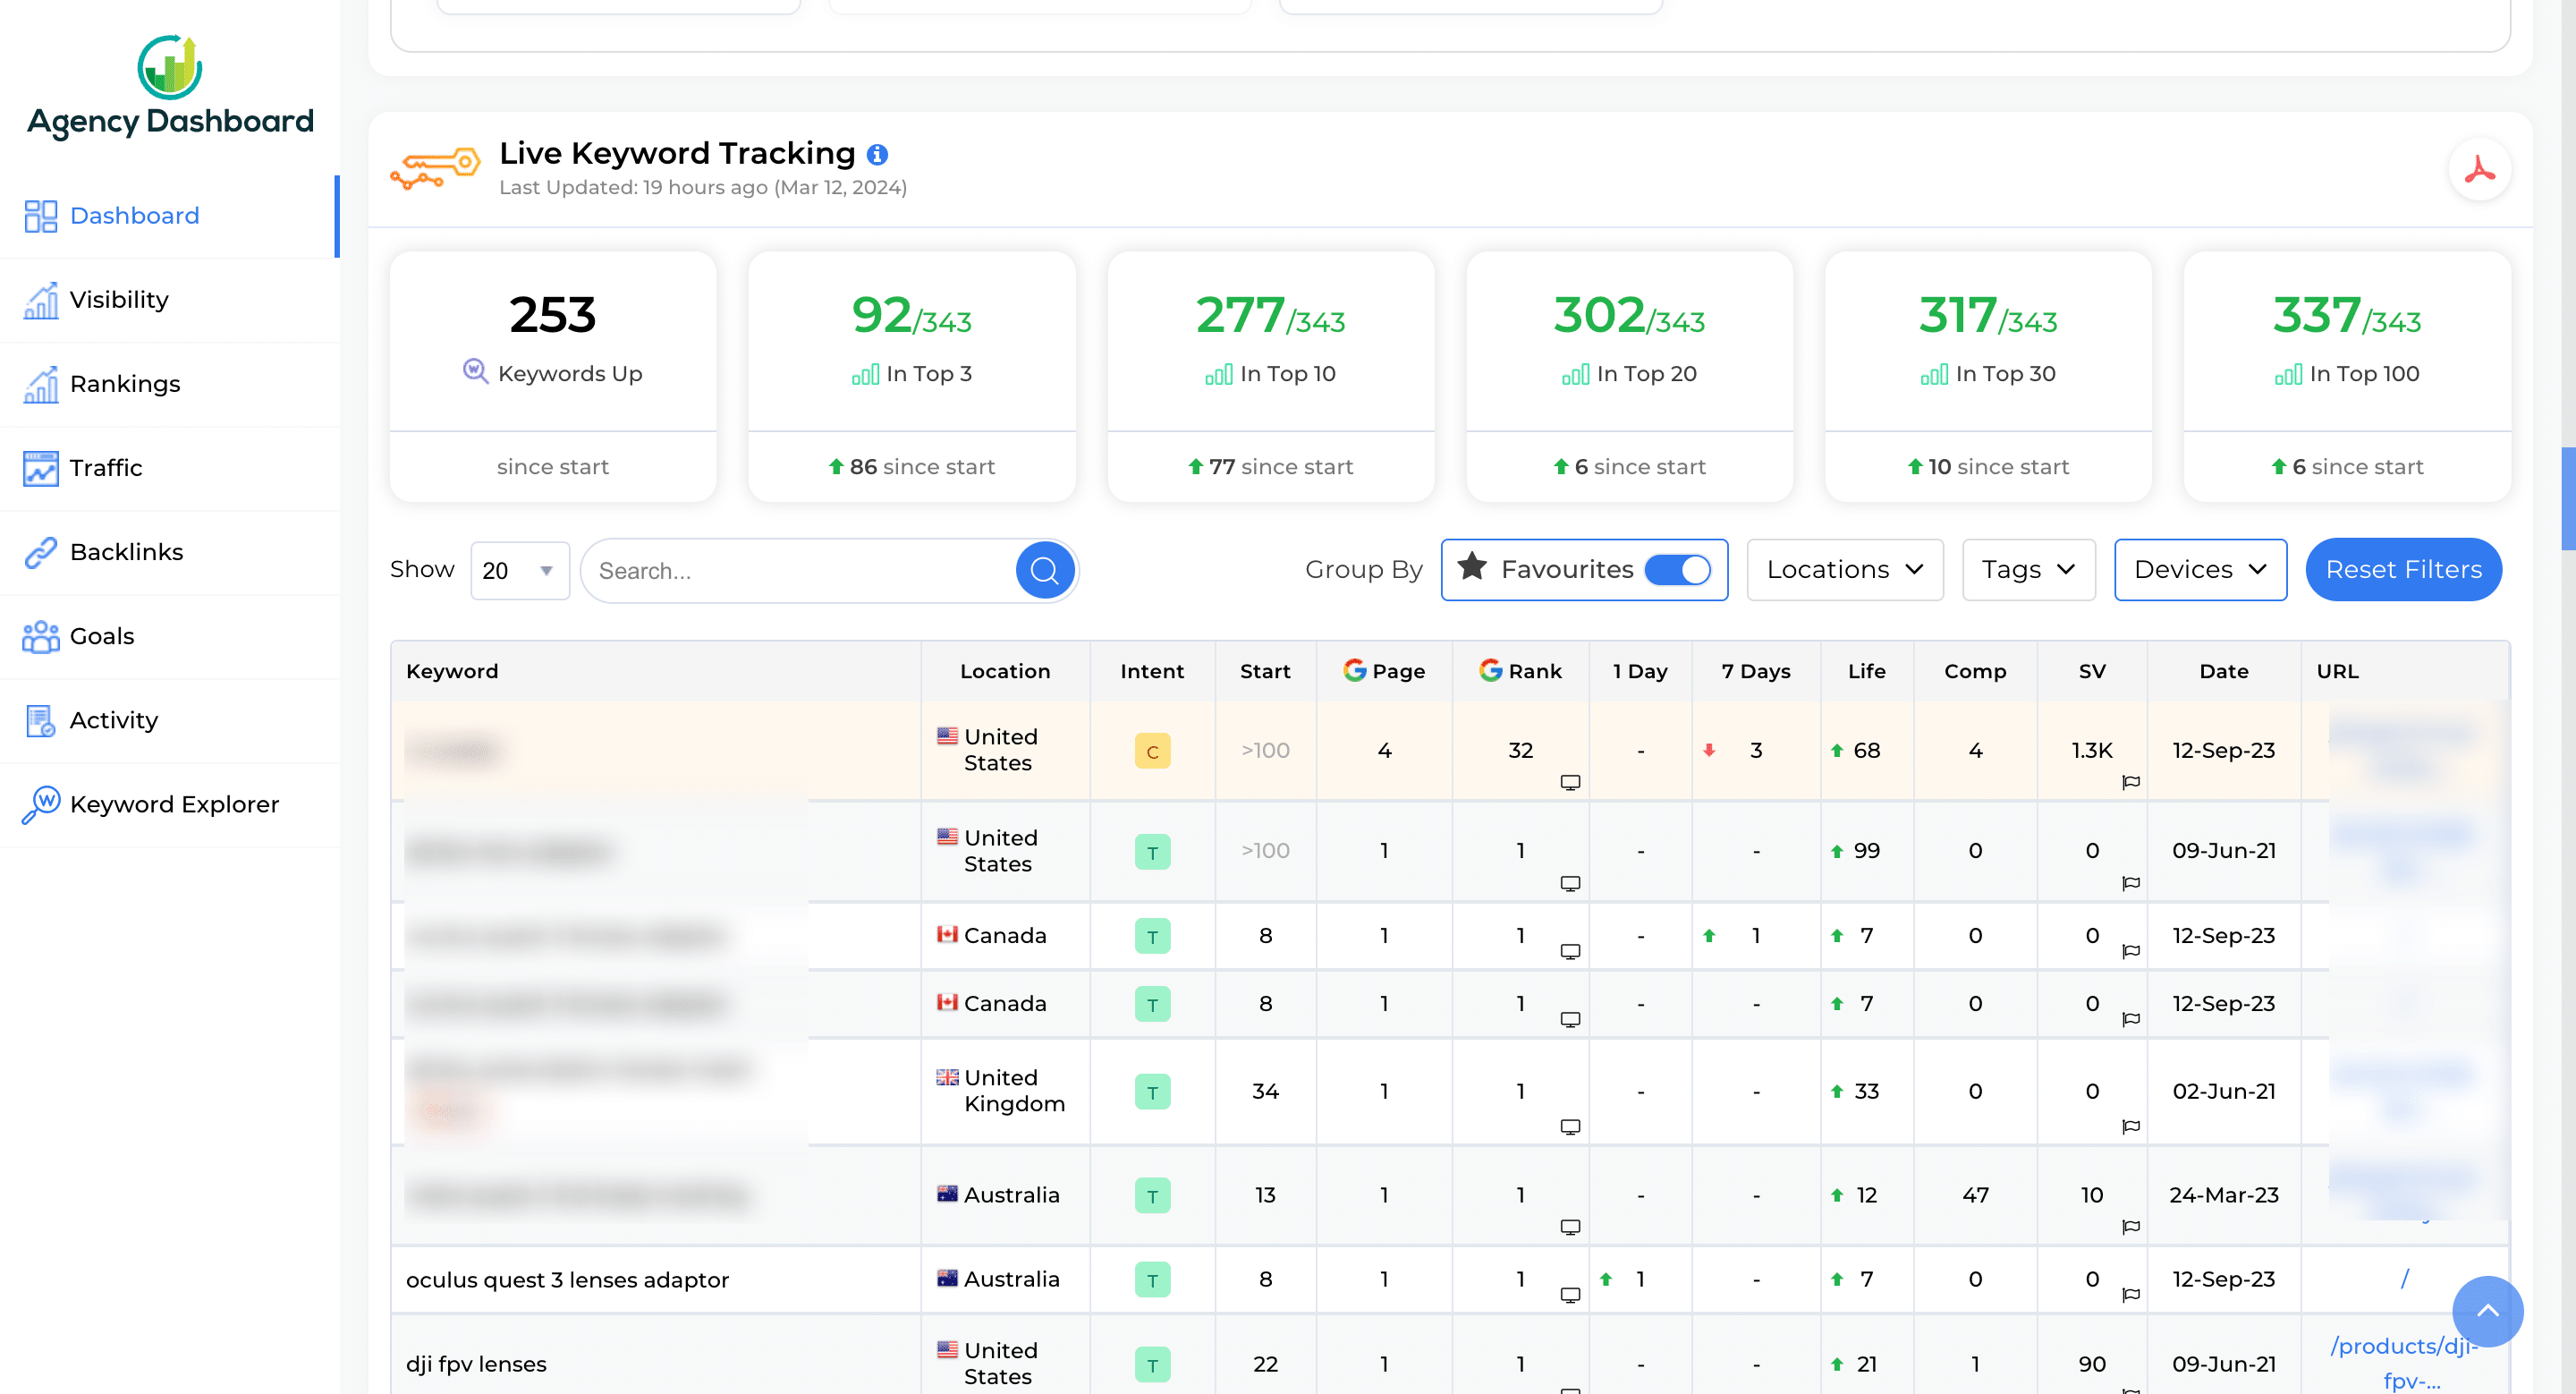The image size is (2576, 1394).
Task: Sort table by Keyword column header
Action: click(x=452, y=671)
